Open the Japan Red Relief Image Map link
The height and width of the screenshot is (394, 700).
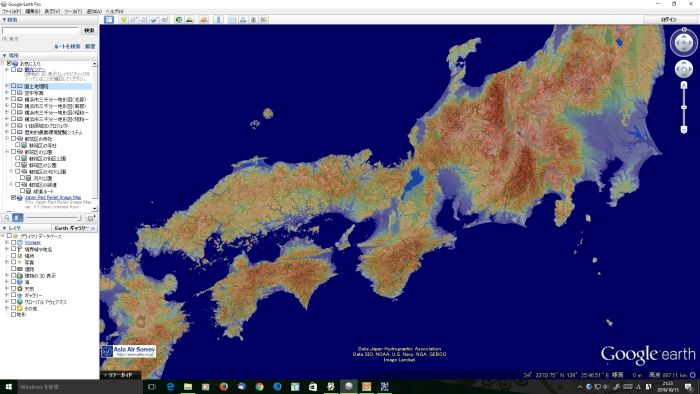pos(53,197)
